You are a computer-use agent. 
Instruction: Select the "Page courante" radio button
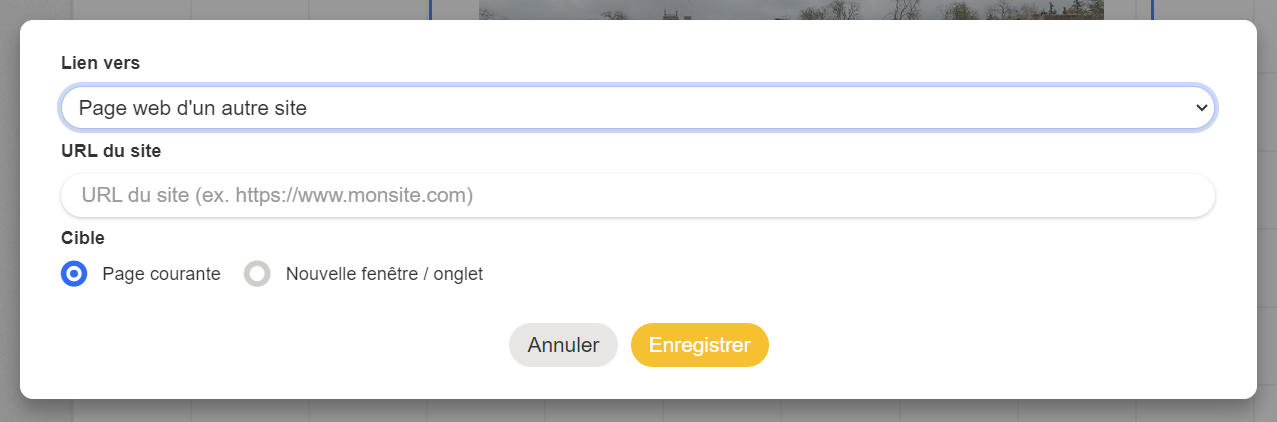pyautogui.click(x=74, y=273)
